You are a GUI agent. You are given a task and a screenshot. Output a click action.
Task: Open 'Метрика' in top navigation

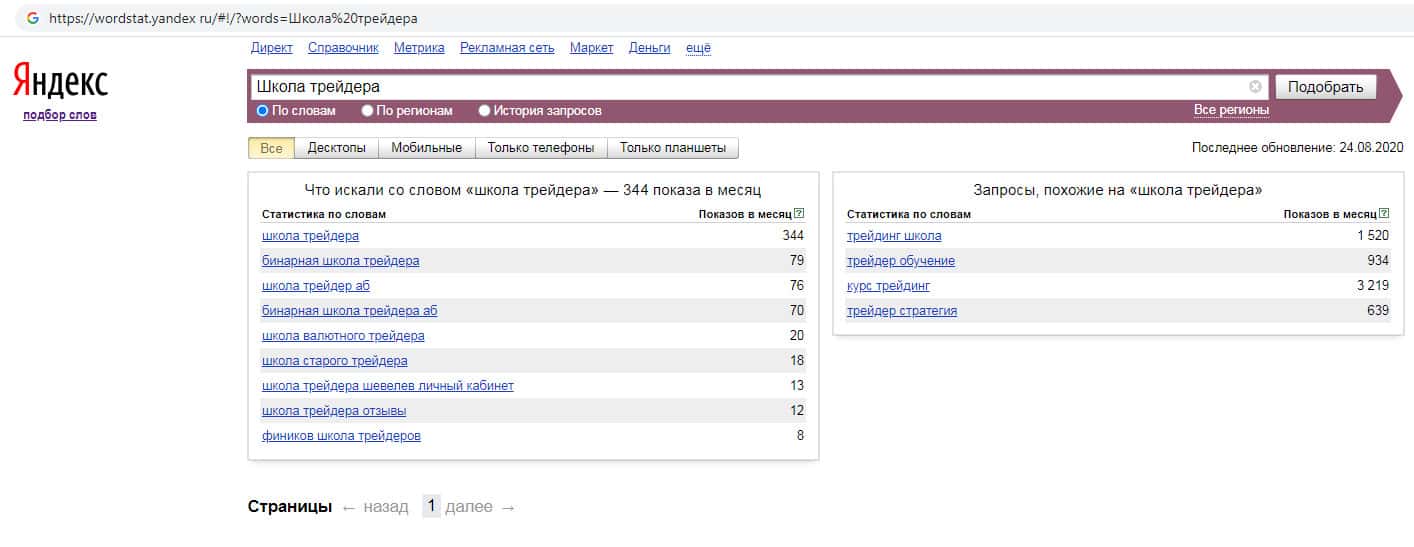pos(419,48)
